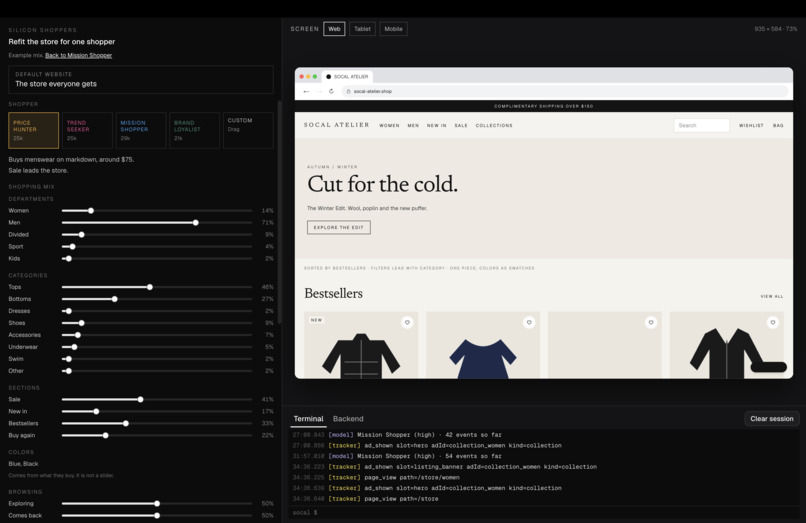Select the Mobile screen option

(393, 29)
